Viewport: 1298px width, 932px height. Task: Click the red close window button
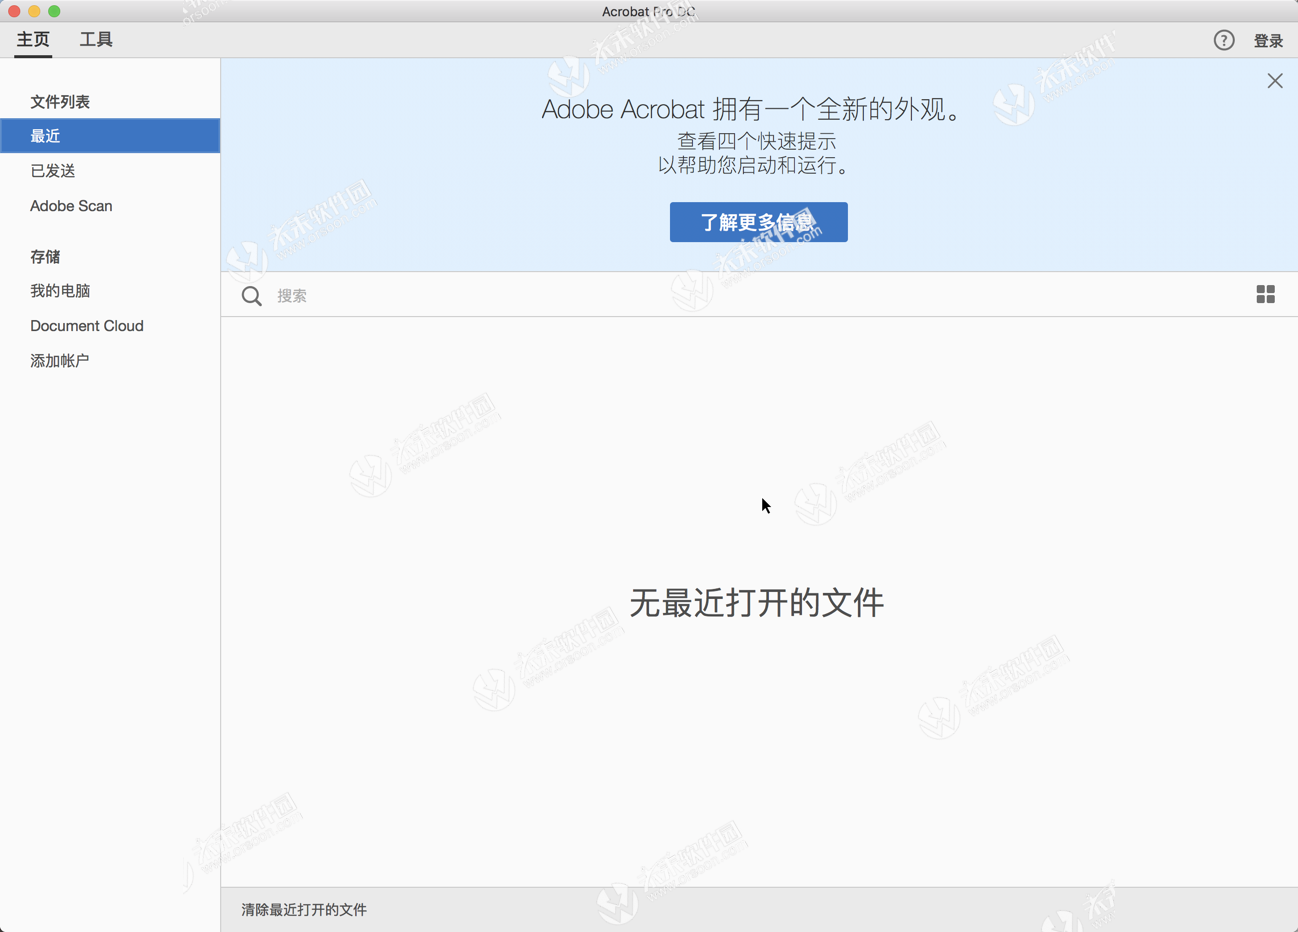point(14,11)
